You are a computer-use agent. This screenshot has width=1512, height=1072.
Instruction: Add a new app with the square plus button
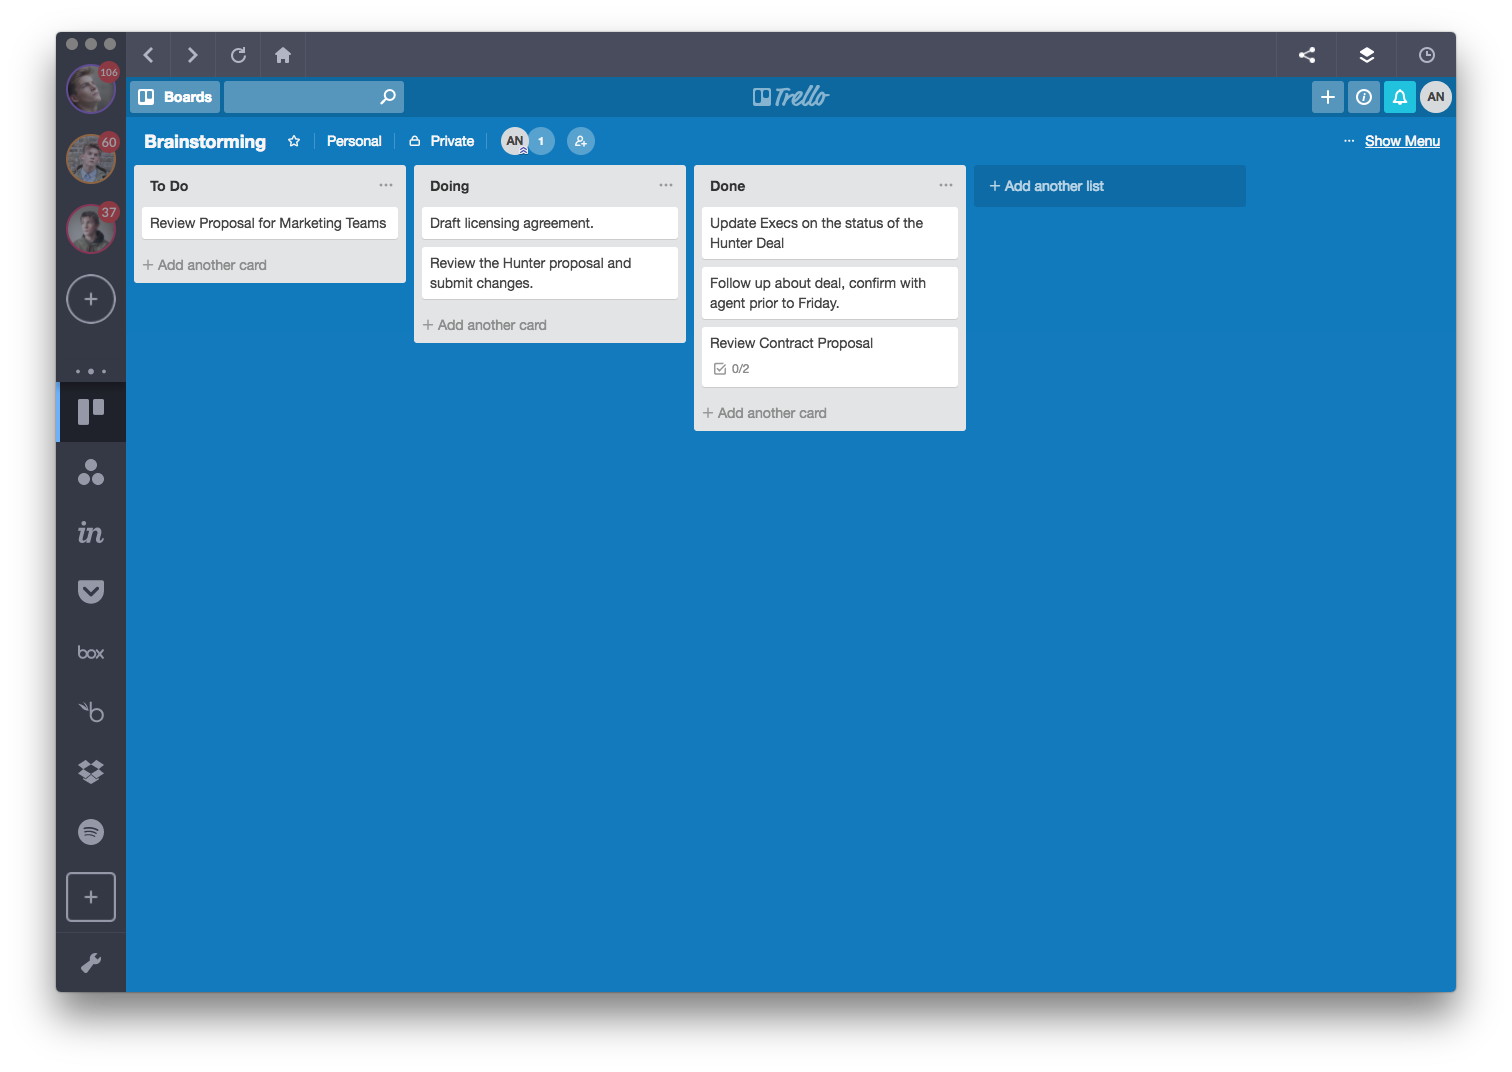point(91,897)
